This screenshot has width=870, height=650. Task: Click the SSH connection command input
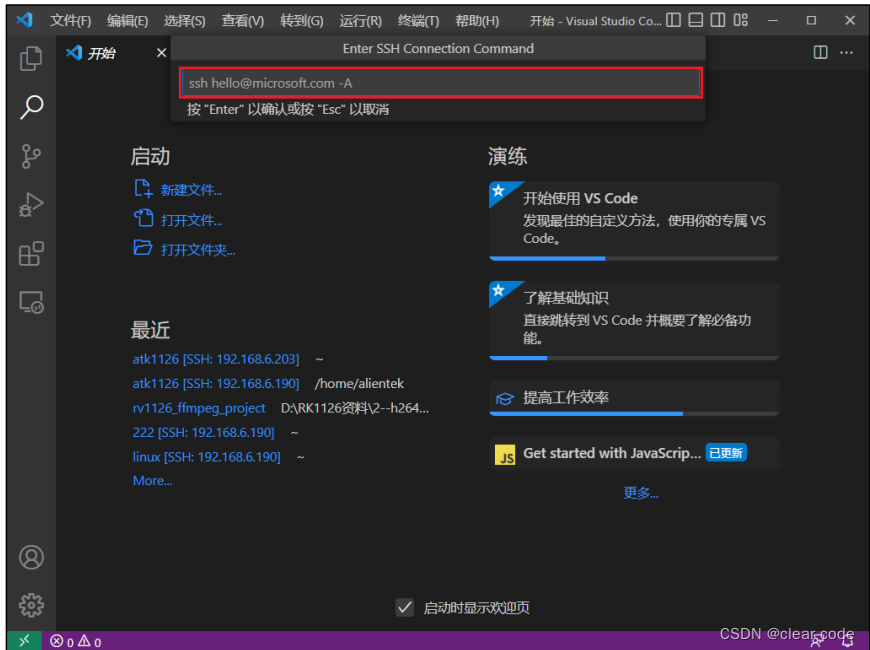point(441,83)
